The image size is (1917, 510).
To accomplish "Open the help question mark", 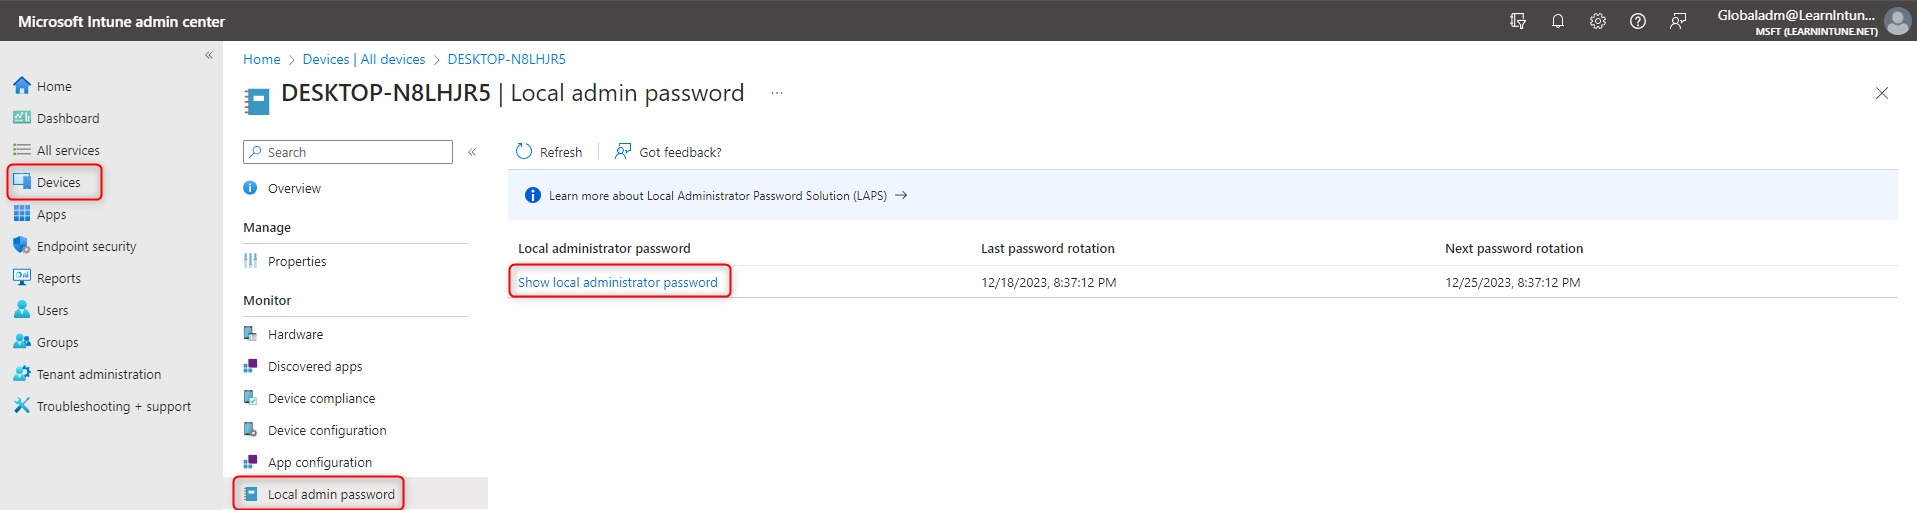I will (x=1638, y=21).
